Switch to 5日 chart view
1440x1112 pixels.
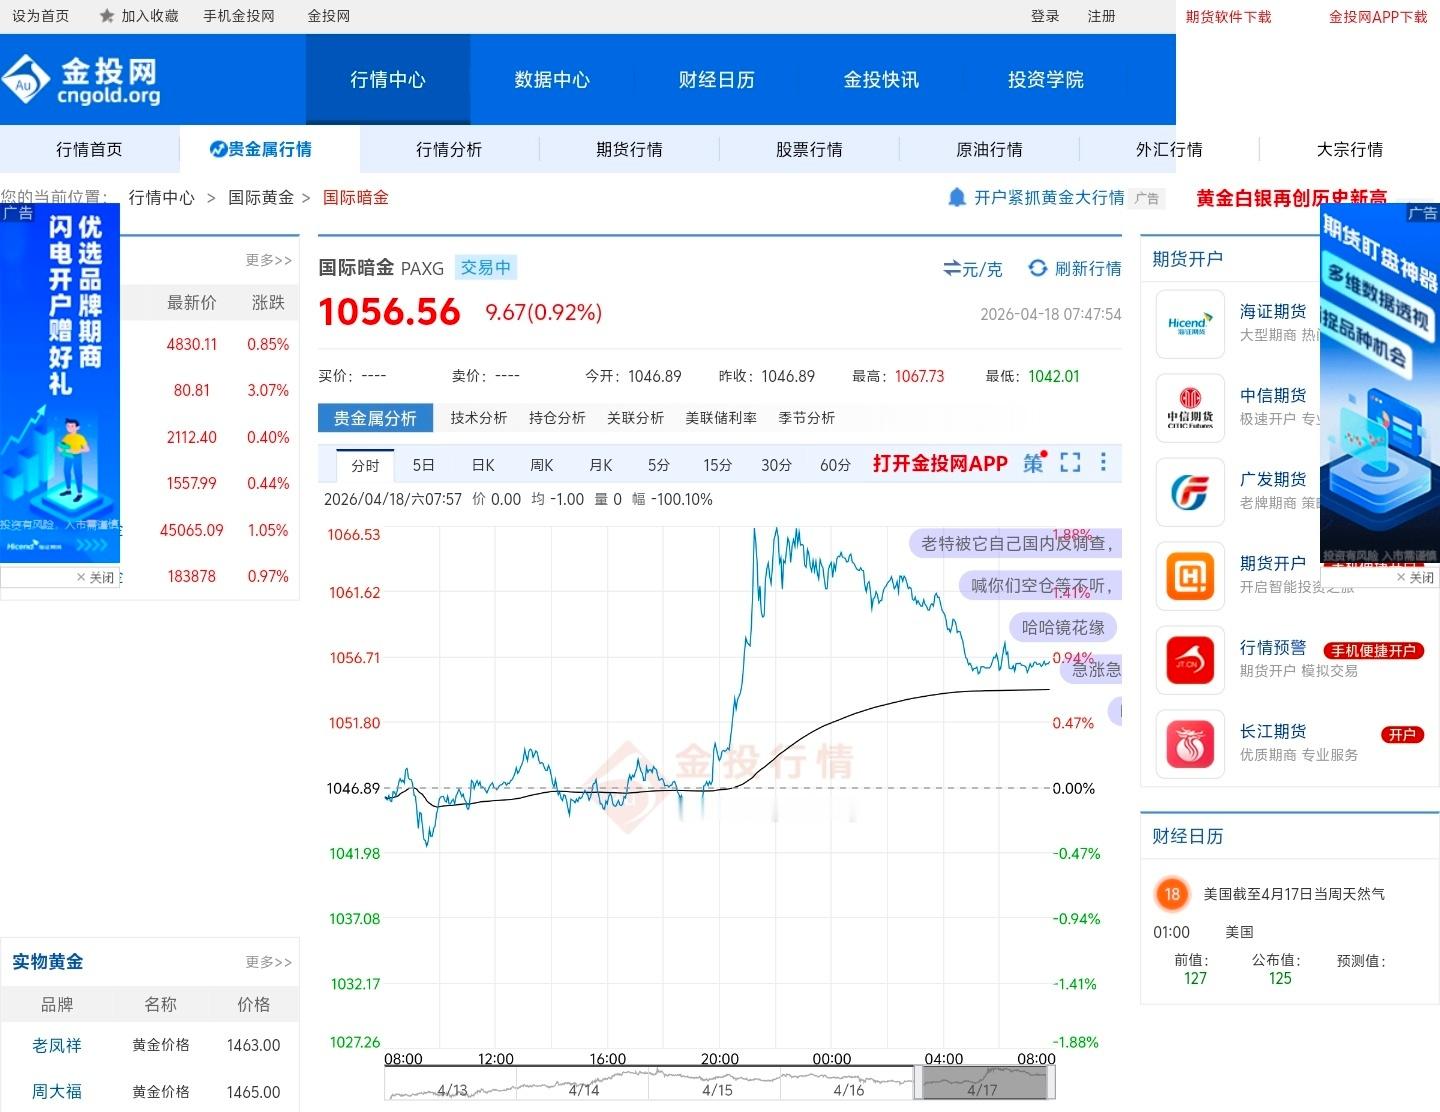423,465
